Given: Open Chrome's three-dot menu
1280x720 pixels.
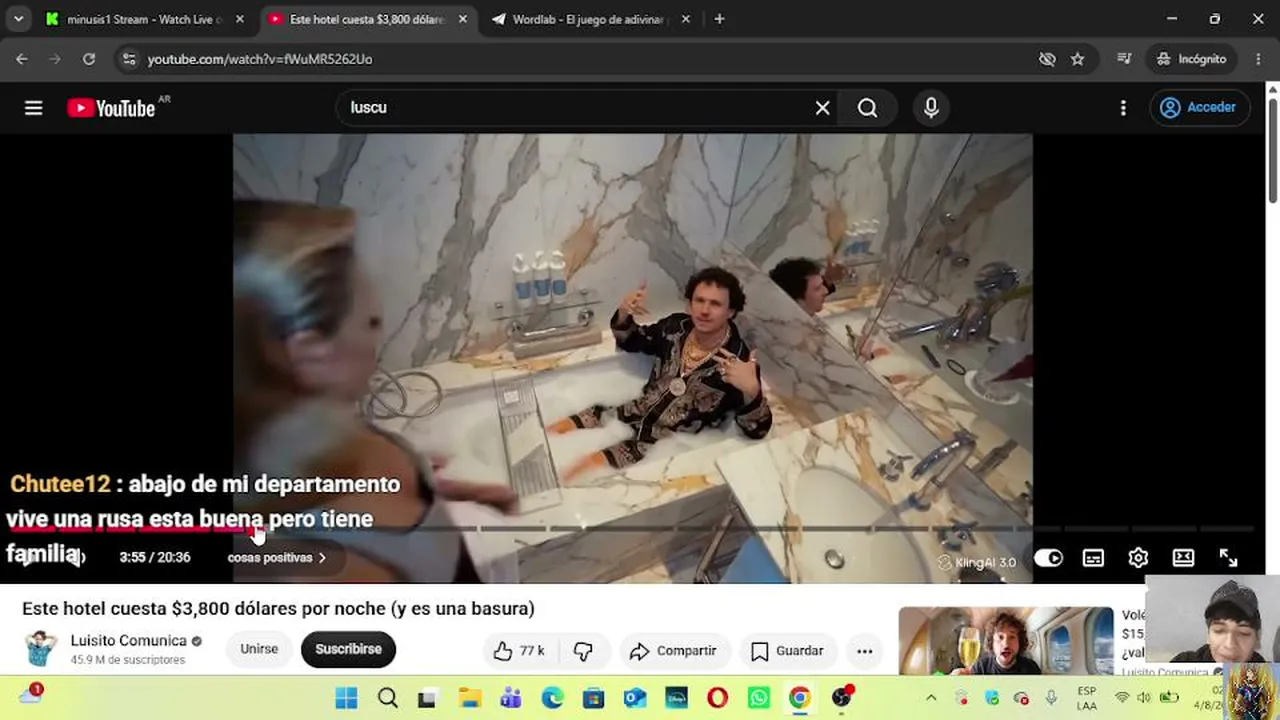Looking at the screenshot, I should 1258,59.
